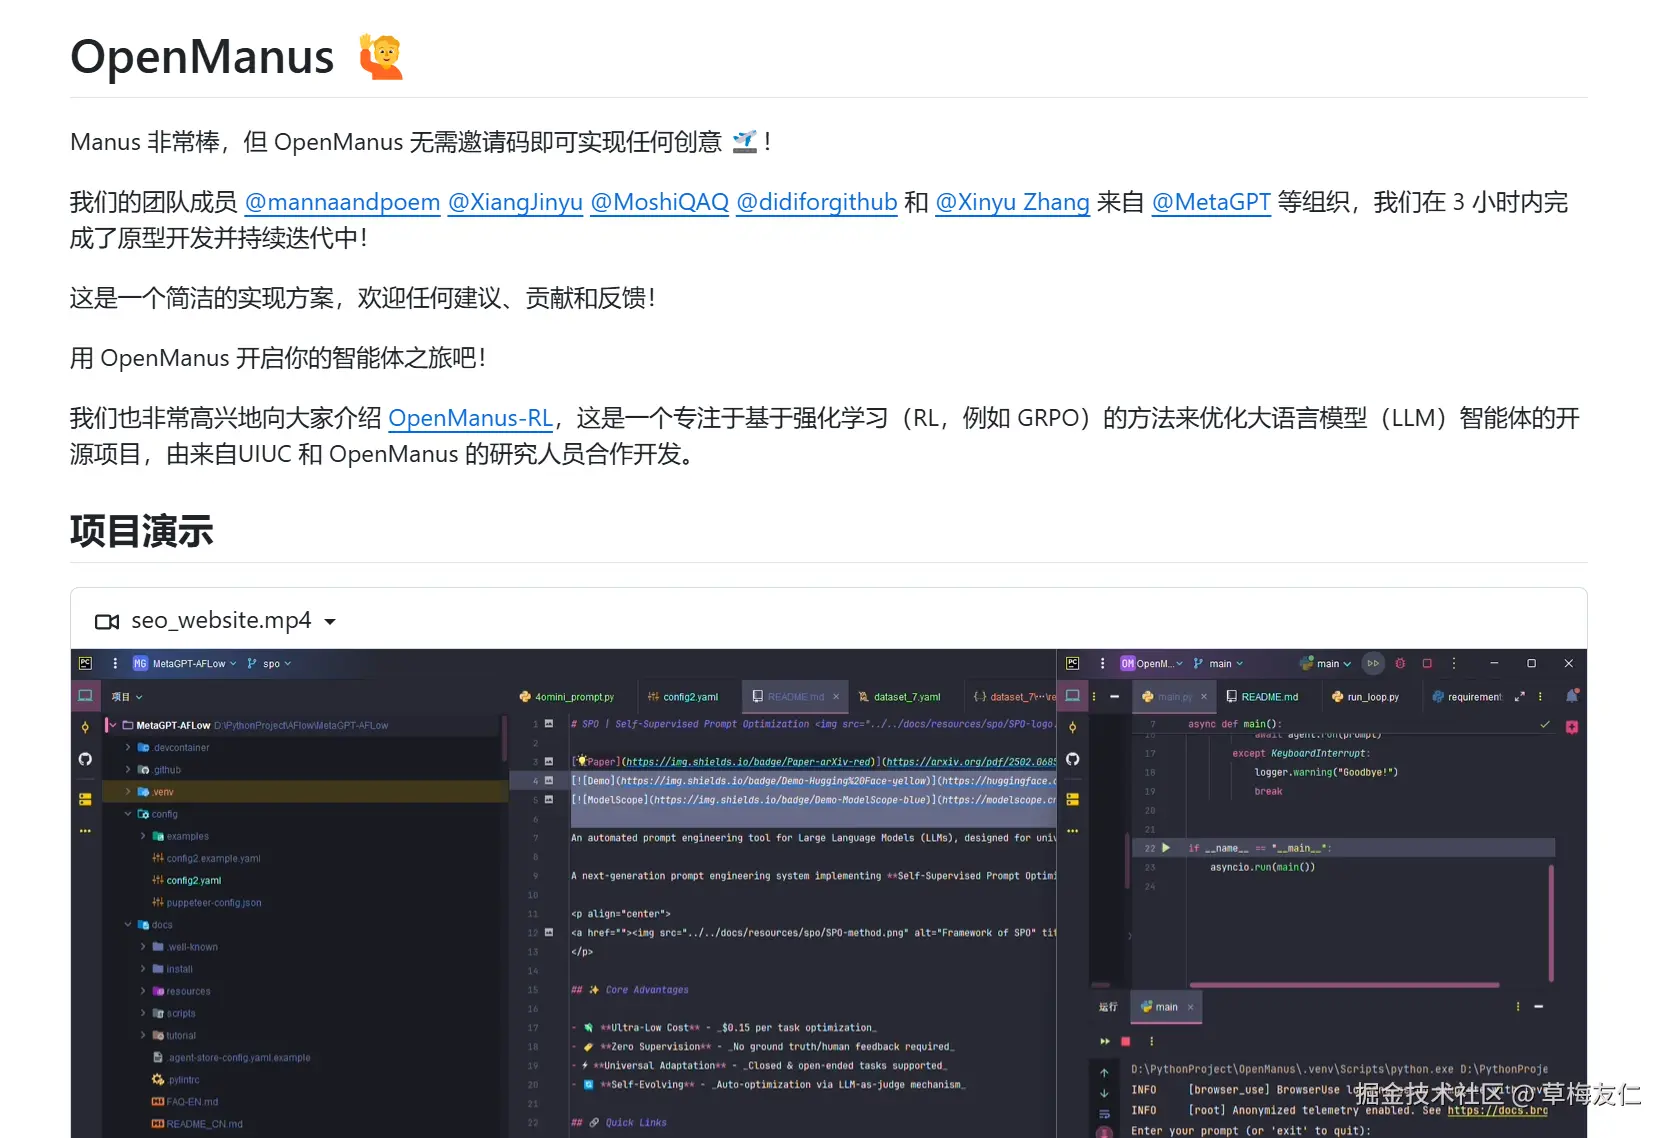Open the @XiangJinyu profile link
This screenshot has height=1138, width=1671.
click(515, 202)
